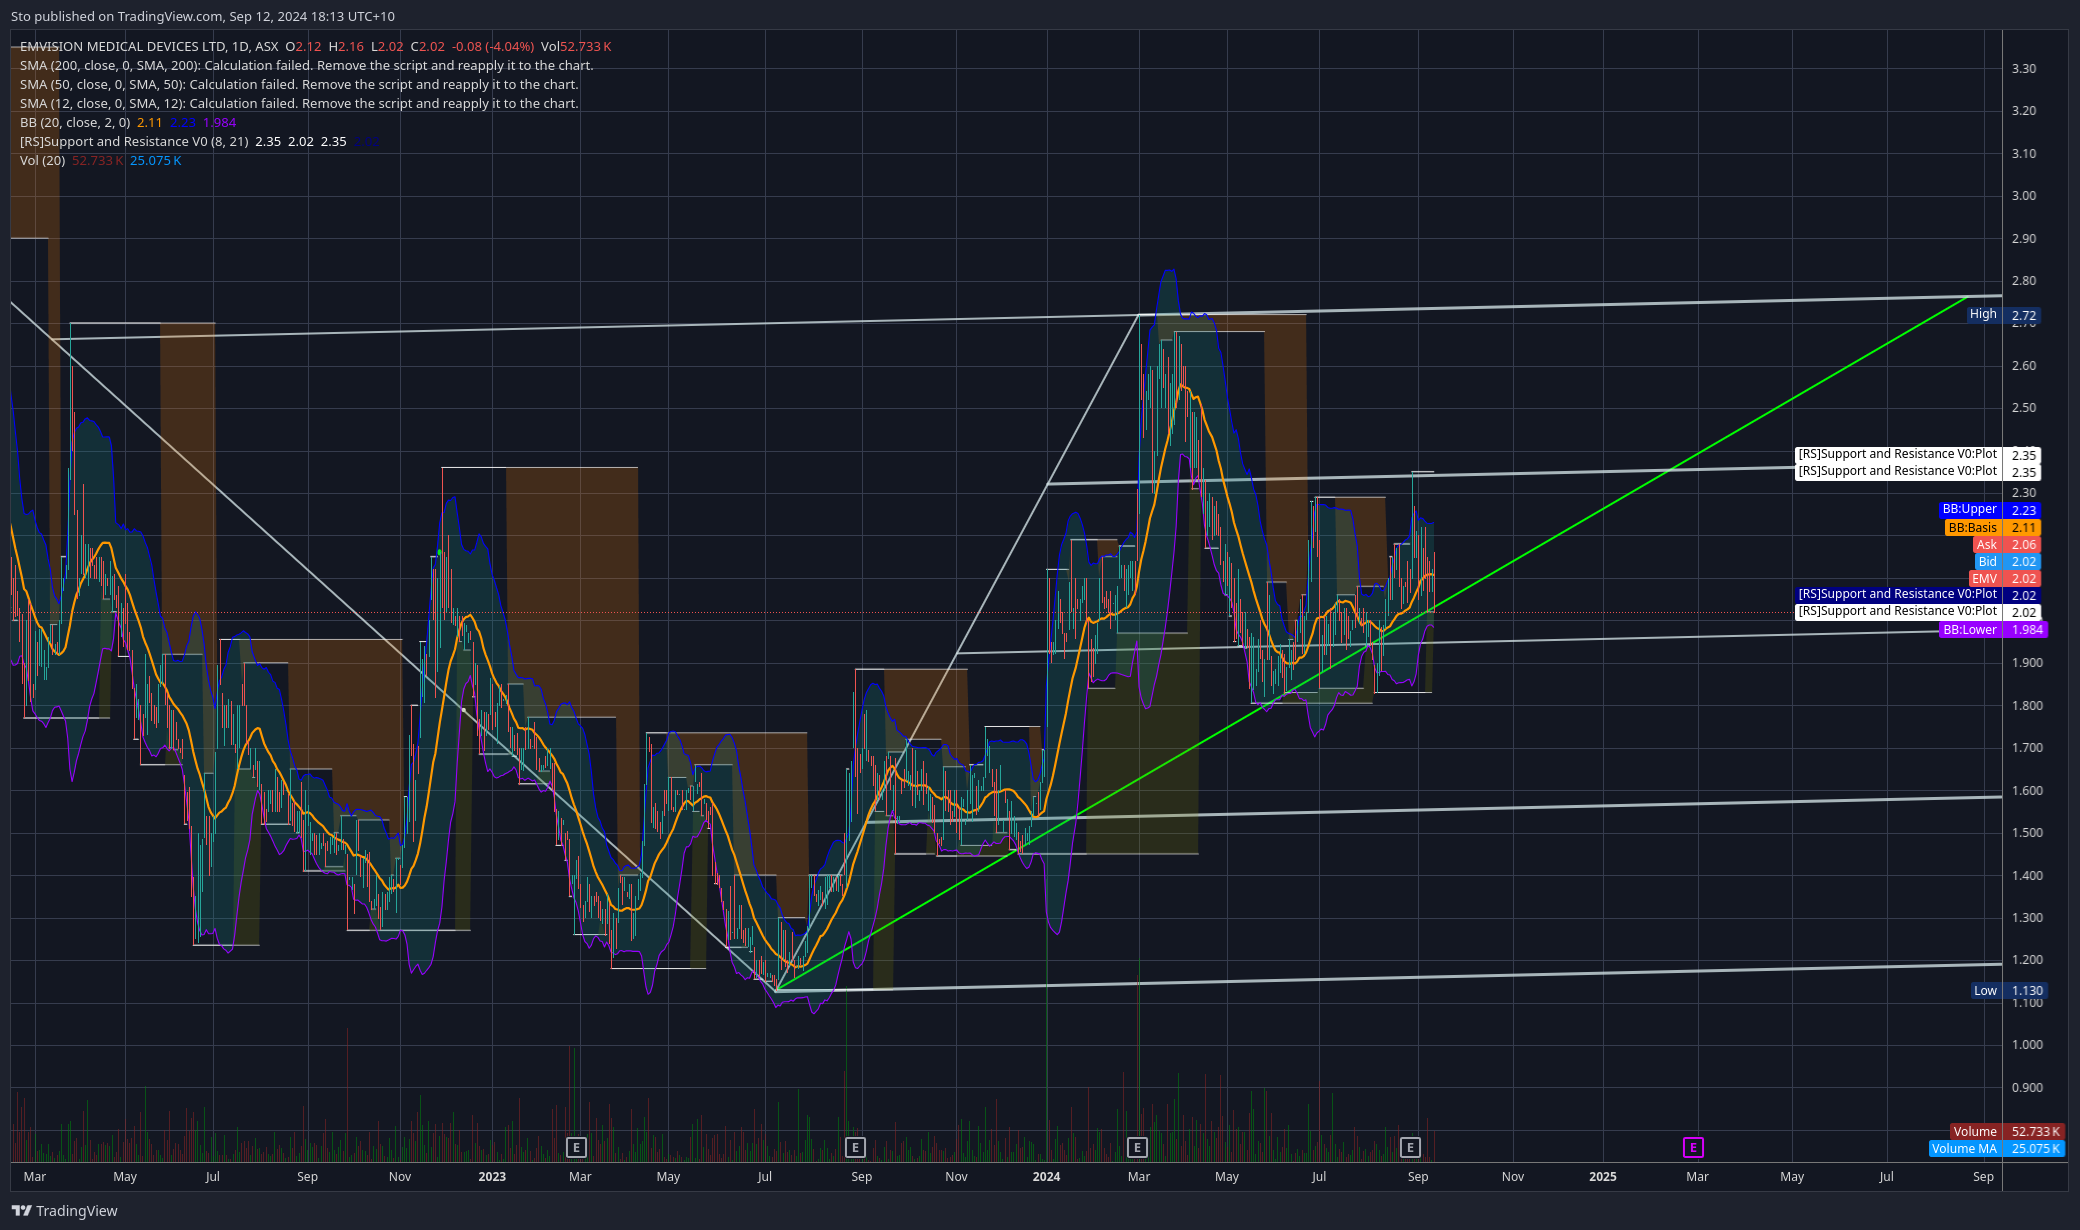
Task: Click the 2025 year label on time axis
Action: [1603, 1177]
